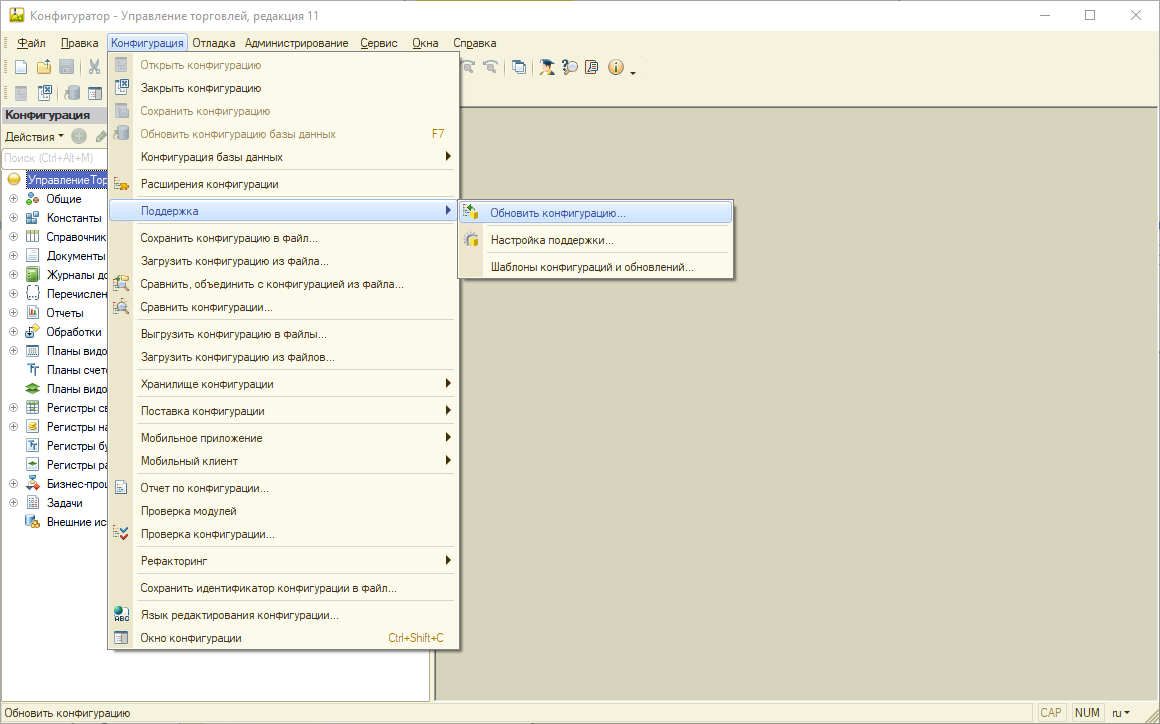Open the ru language dropdown in status bar

1120,713
